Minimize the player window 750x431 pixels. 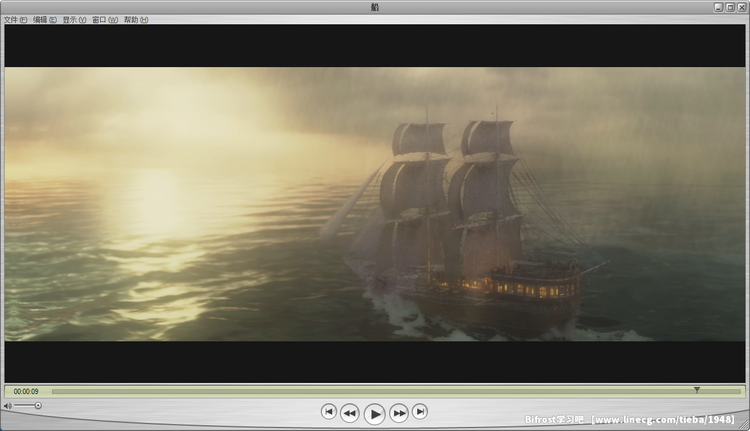[x=719, y=7]
